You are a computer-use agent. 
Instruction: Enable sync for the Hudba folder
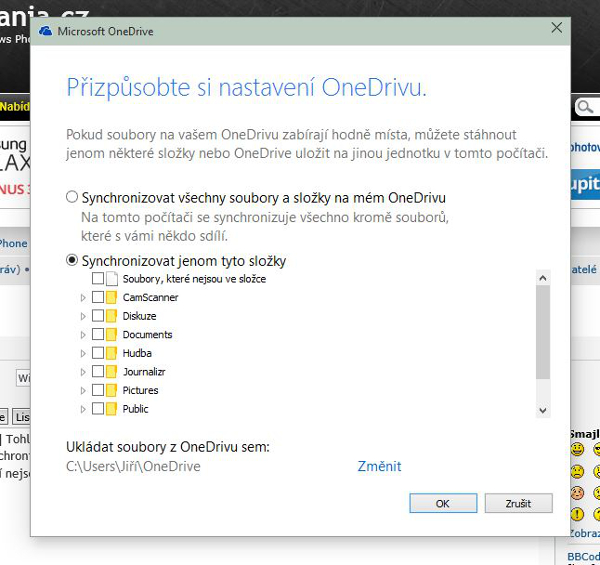pos(98,353)
